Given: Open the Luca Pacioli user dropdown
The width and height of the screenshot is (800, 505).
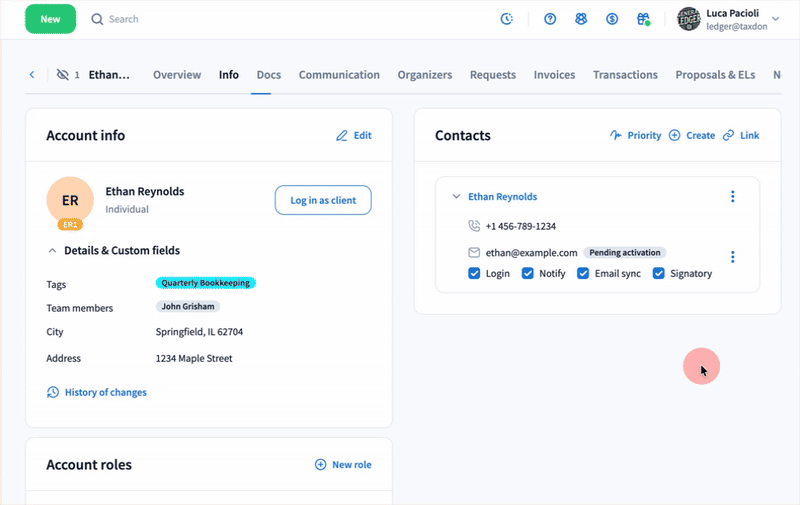Looking at the screenshot, I should click(775, 19).
